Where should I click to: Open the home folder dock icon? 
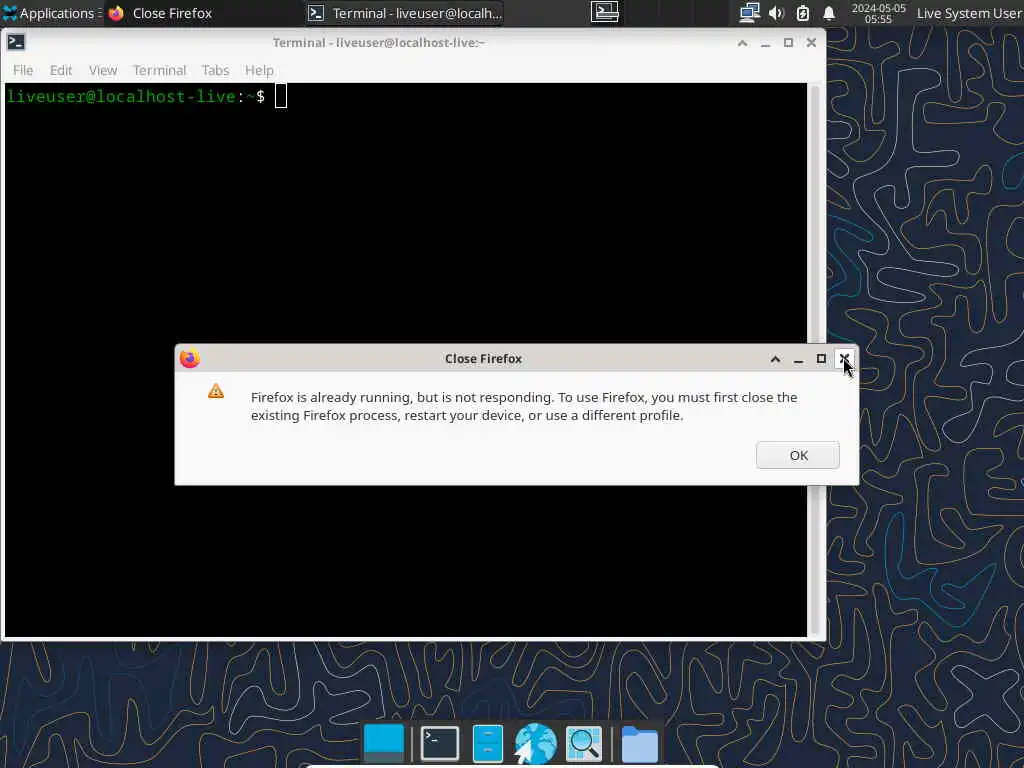[x=639, y=743]
